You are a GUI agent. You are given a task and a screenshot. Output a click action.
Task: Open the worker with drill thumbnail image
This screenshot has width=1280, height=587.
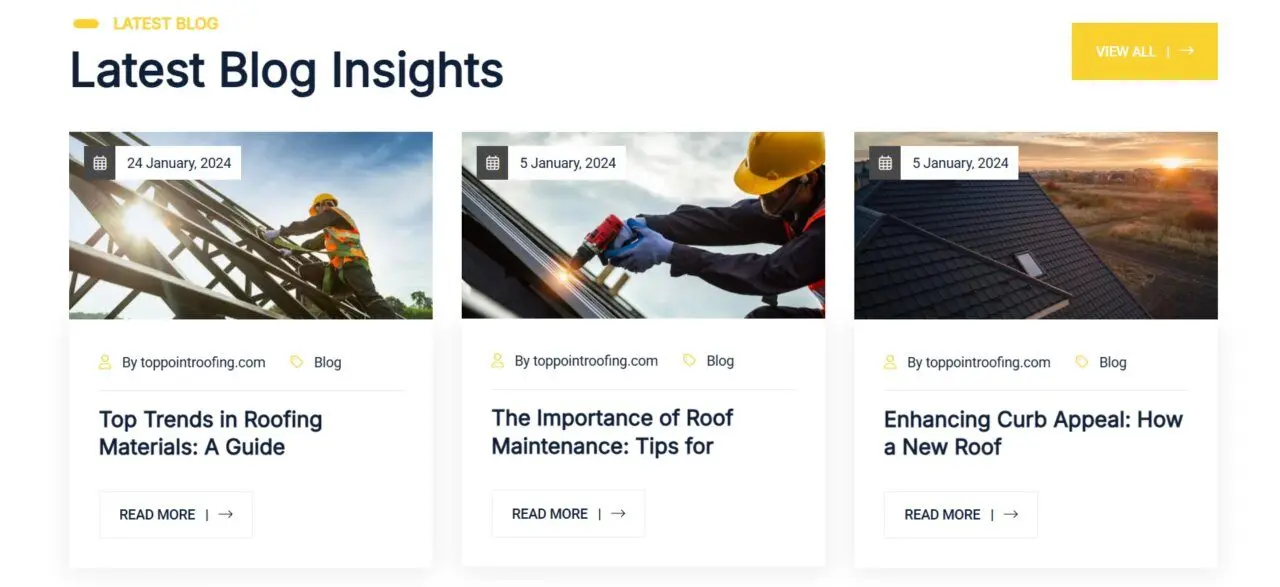click(643, 240)
